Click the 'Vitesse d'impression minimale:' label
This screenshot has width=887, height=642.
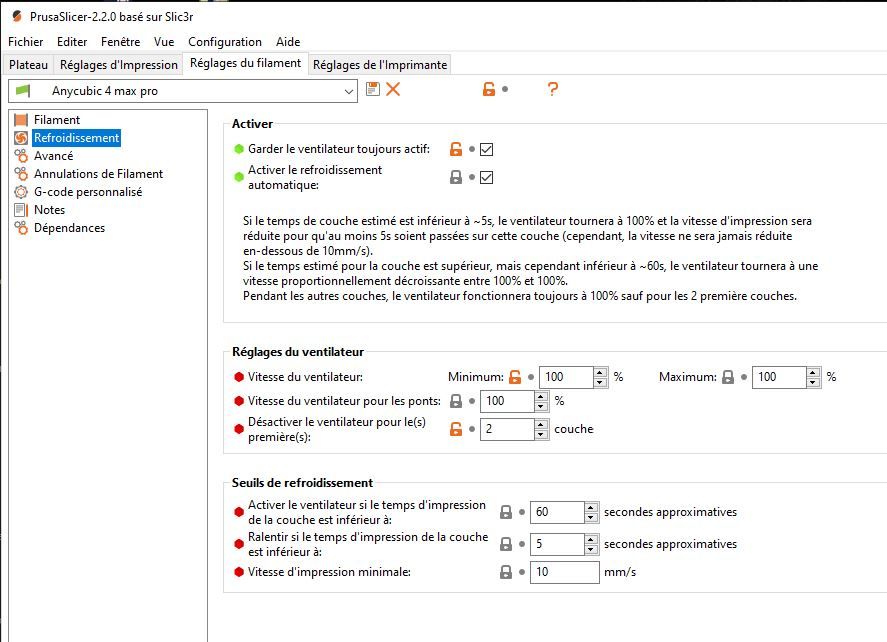(329, 572)
